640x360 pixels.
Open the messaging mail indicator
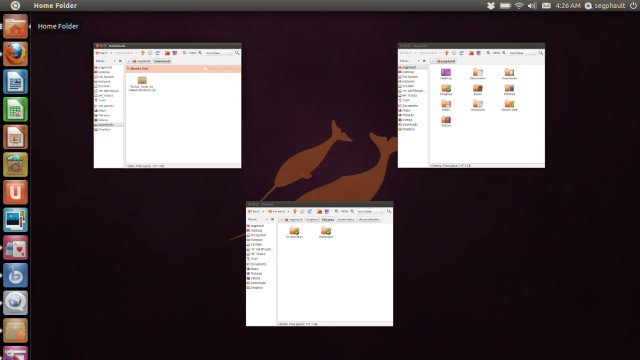(x=546, y=6)
